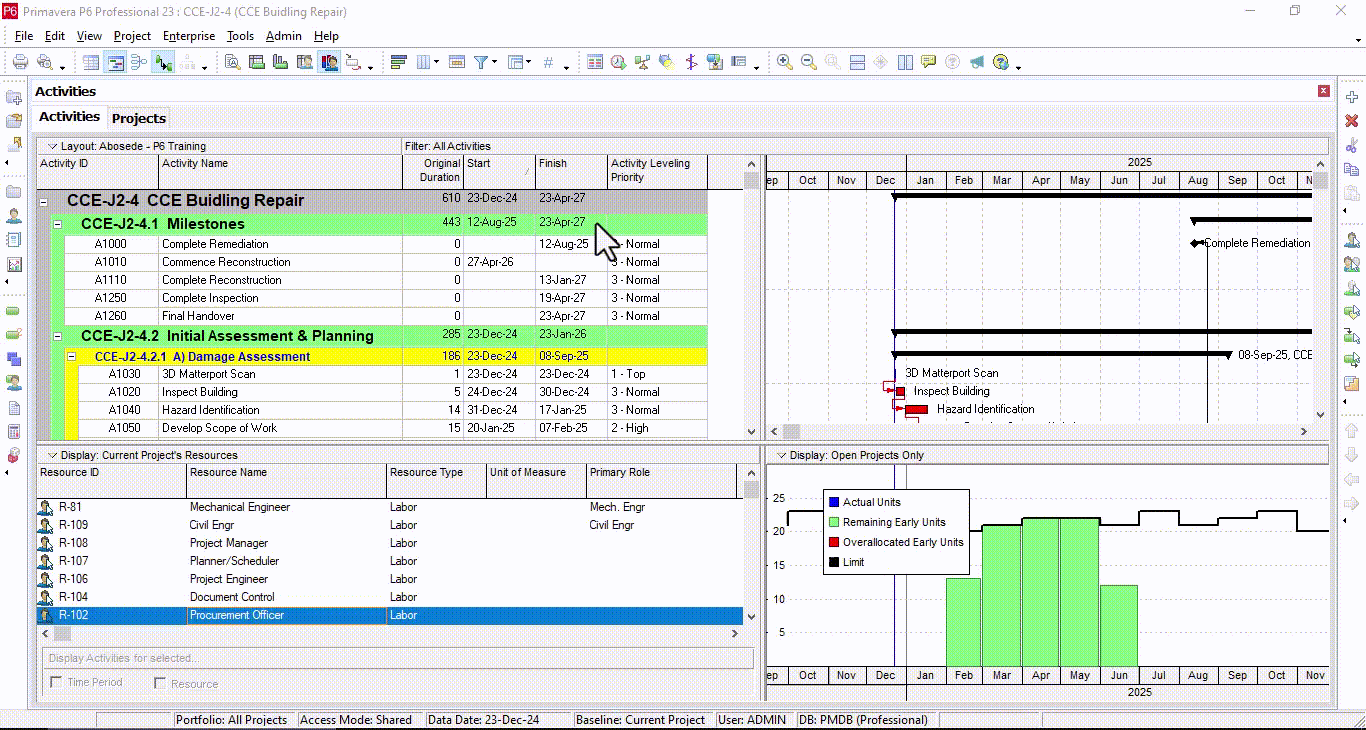This screenshot has width=1366, height=730.
Task: Click the scissors Cut icon
Action: click(x=1352, y=145)
